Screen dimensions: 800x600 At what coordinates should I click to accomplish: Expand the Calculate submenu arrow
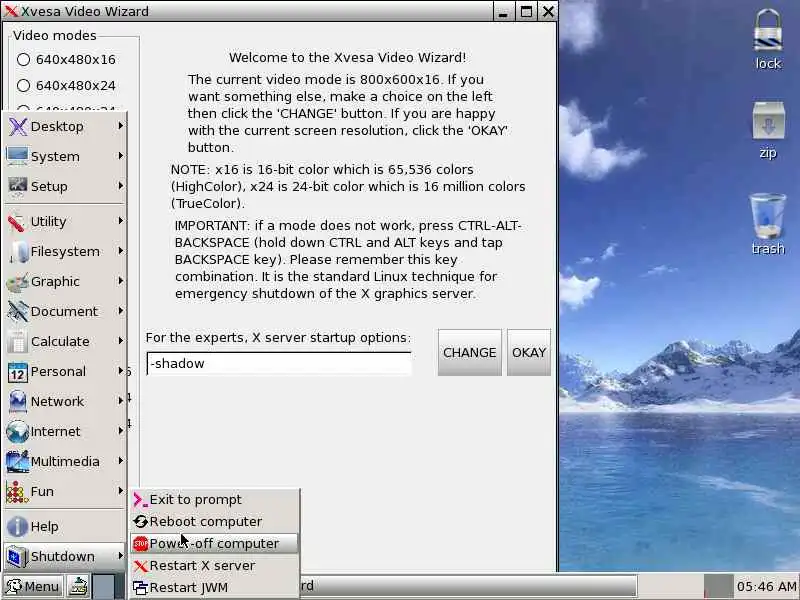(120, 341)
